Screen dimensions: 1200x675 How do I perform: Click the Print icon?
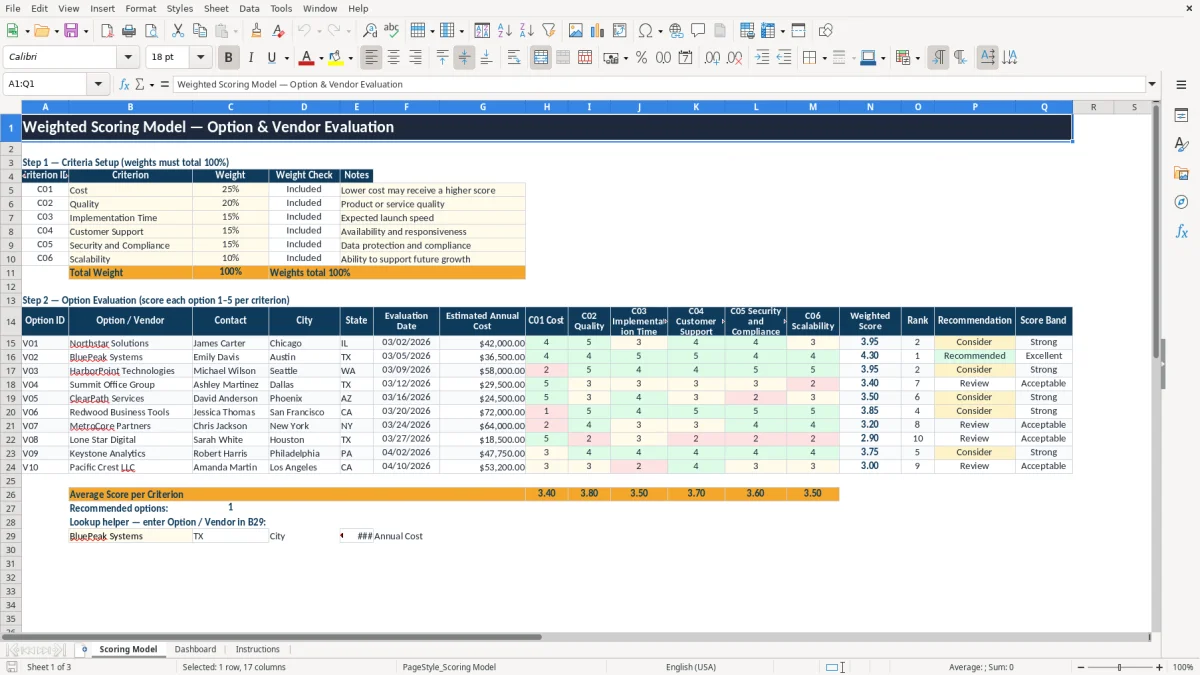click(x=129, y=31)
